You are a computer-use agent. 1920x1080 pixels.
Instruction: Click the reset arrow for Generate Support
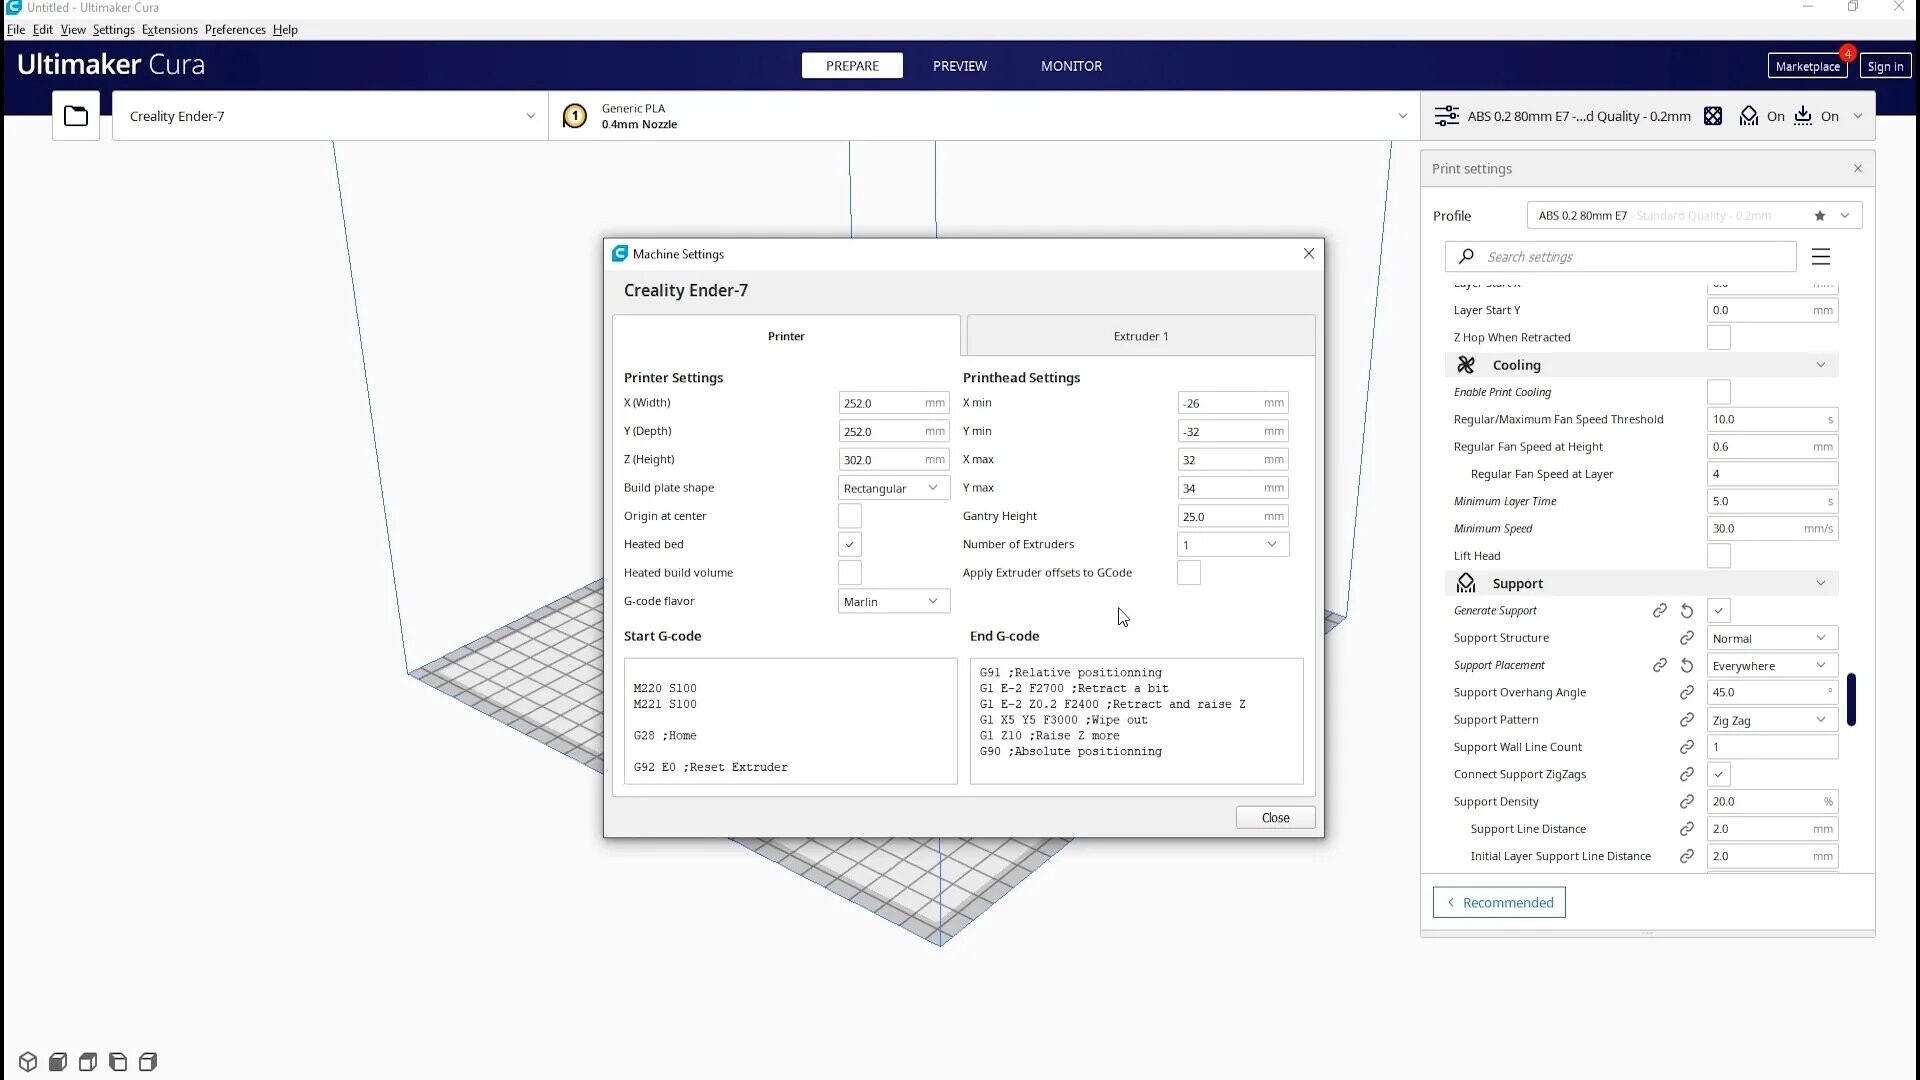point(1687,611)
